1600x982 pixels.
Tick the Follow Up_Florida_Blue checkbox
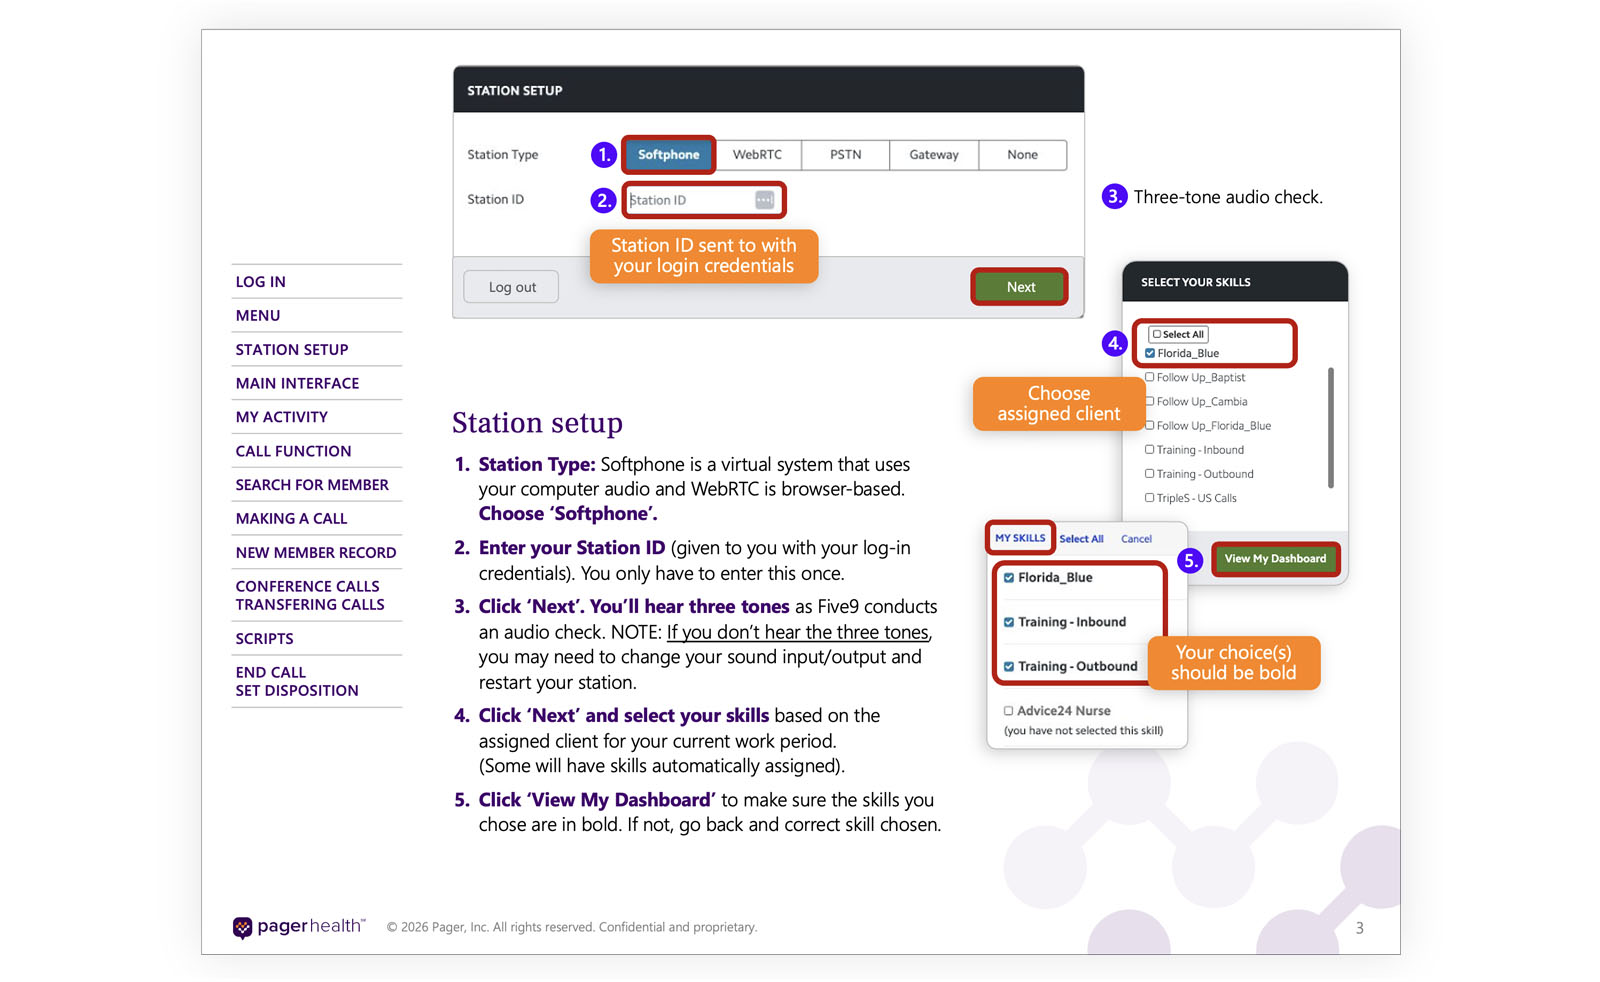(1150, 425)
